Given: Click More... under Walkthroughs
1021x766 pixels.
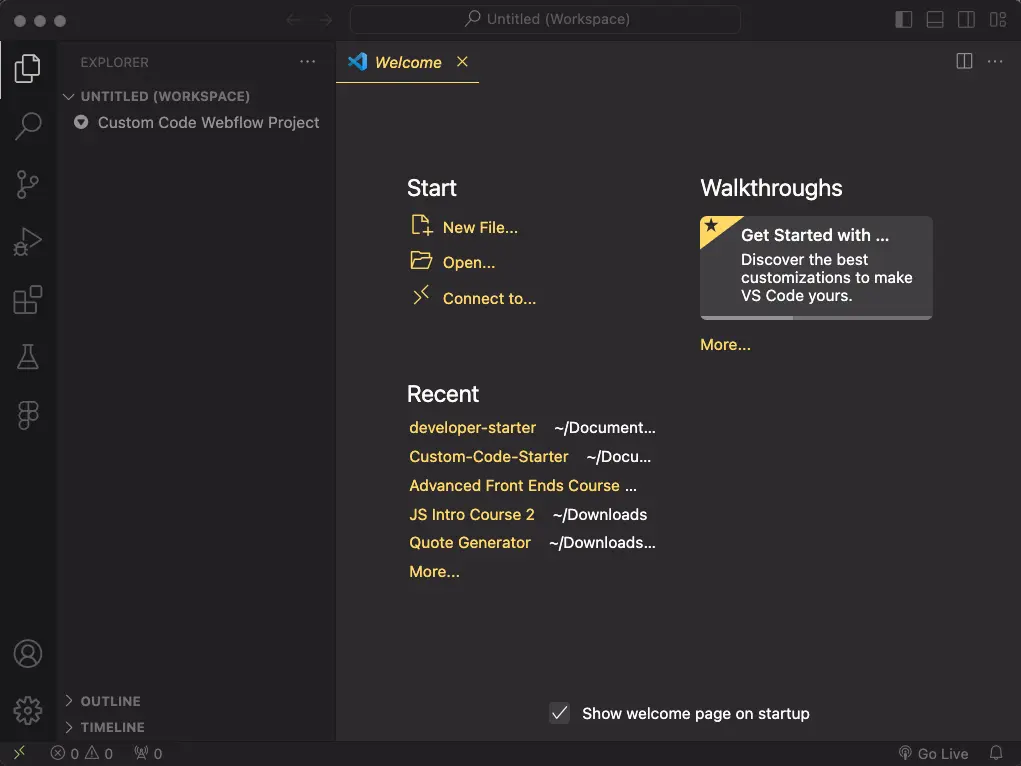Looking at the screenshot, I should [x=725, y=345].
